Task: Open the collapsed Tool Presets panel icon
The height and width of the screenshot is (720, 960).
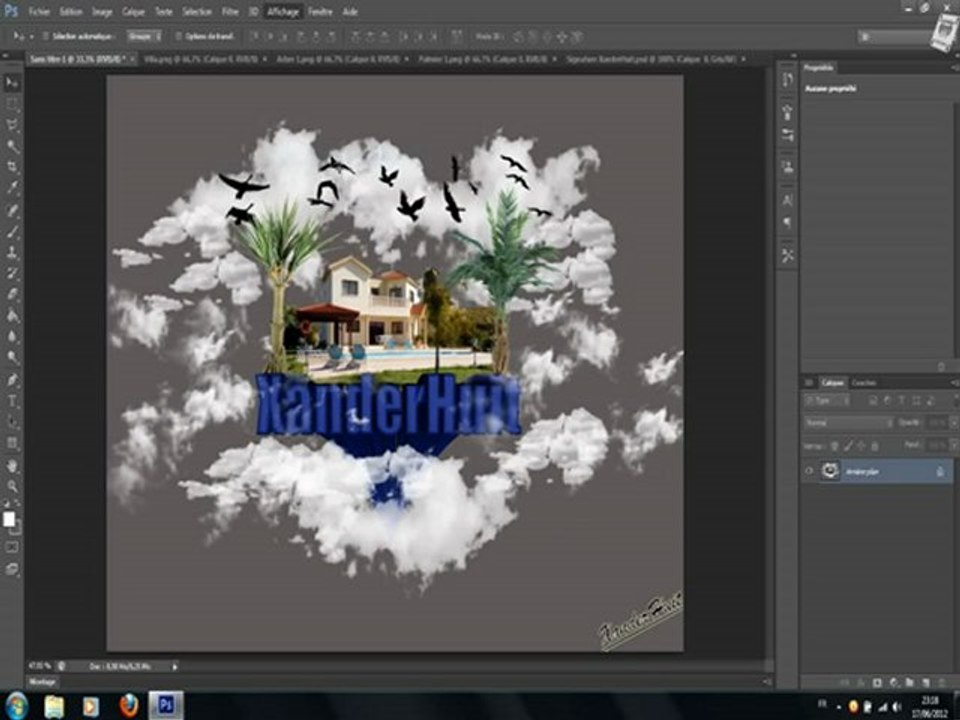Action: coord(788,255)
